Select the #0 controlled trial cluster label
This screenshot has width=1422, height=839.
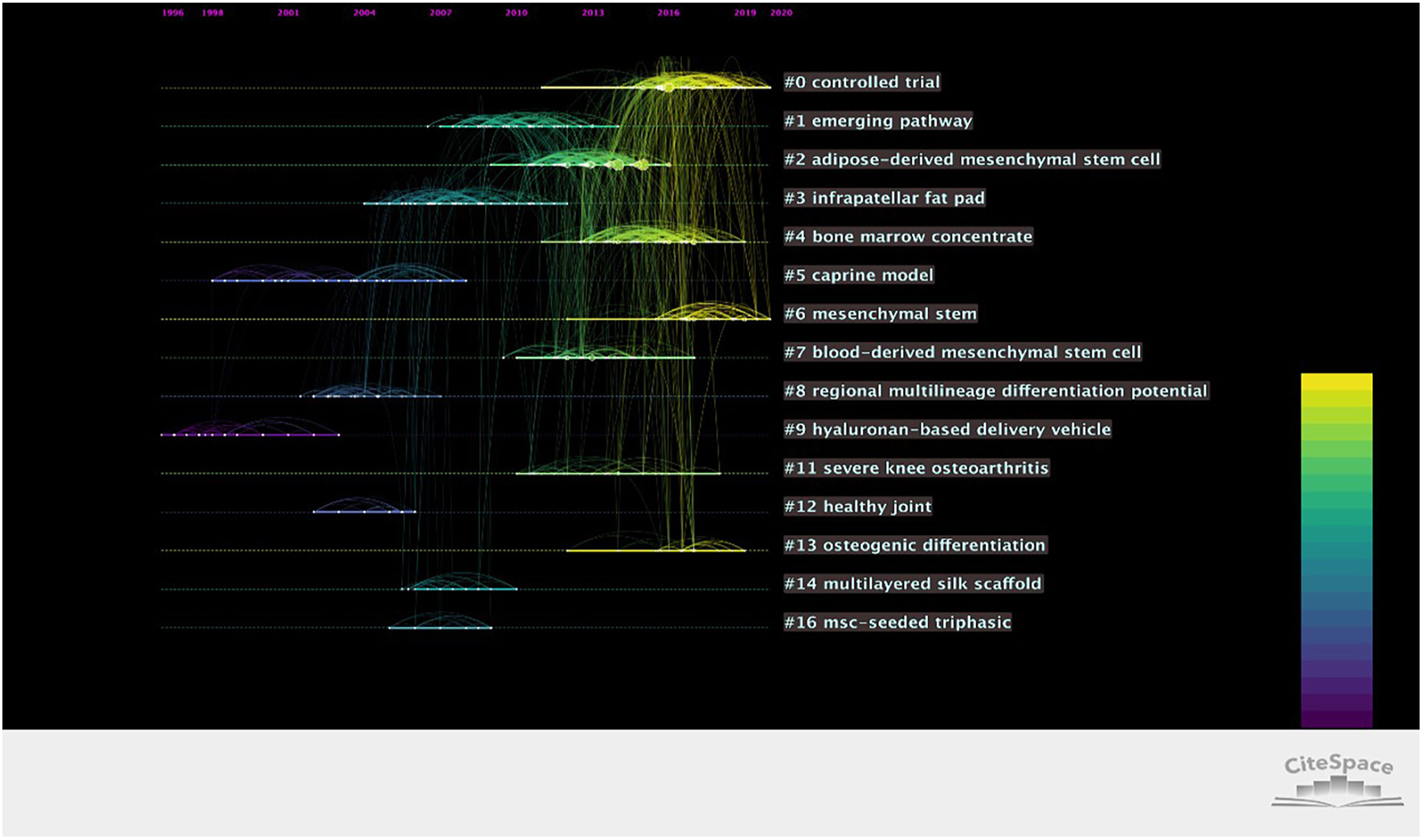[861, 83]
